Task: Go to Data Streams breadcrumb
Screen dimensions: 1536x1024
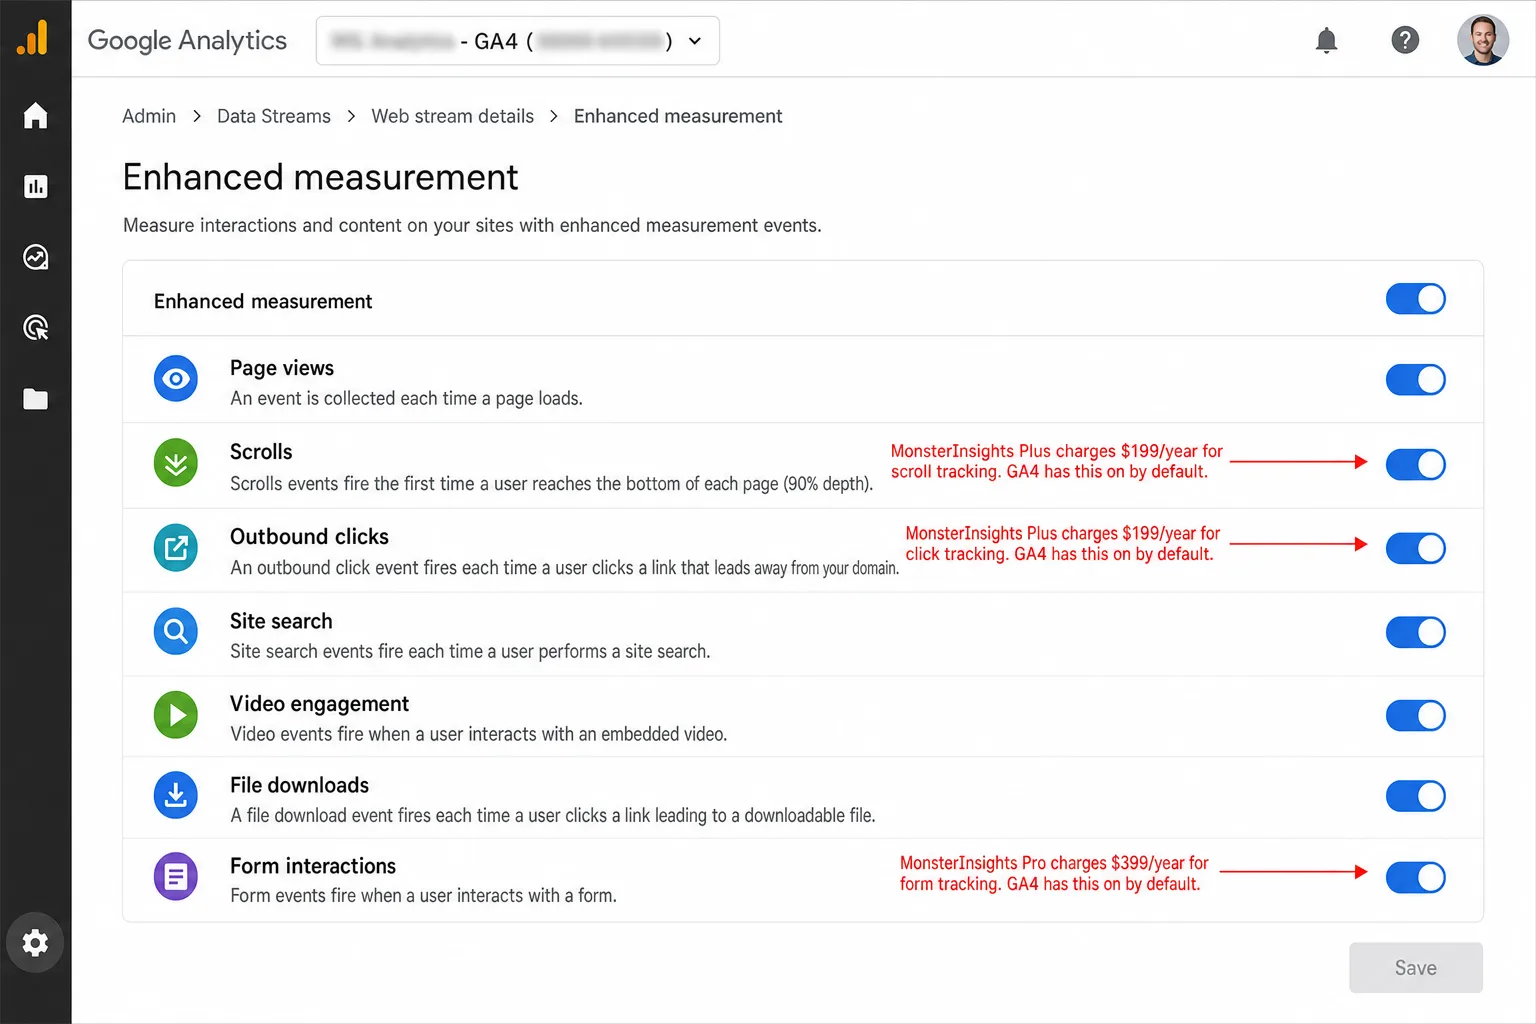Action: (x=274, y=116)
